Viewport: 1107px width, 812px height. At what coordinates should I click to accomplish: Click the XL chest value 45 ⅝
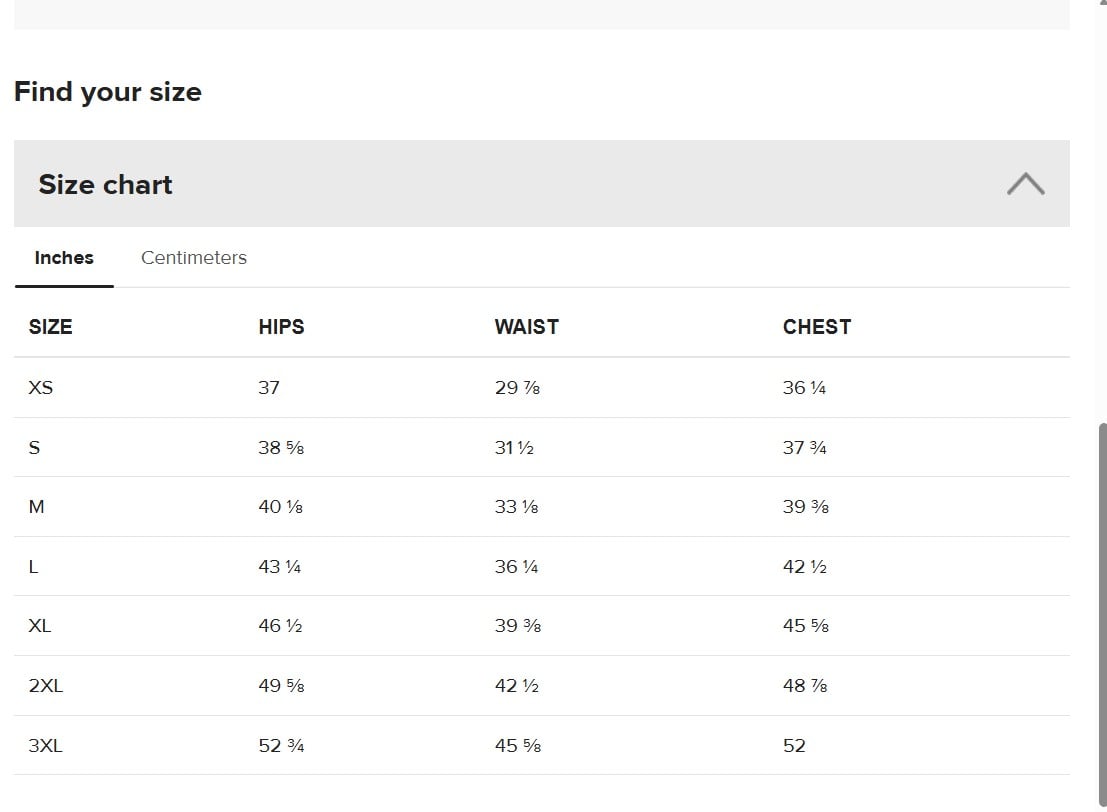[805, 626]
